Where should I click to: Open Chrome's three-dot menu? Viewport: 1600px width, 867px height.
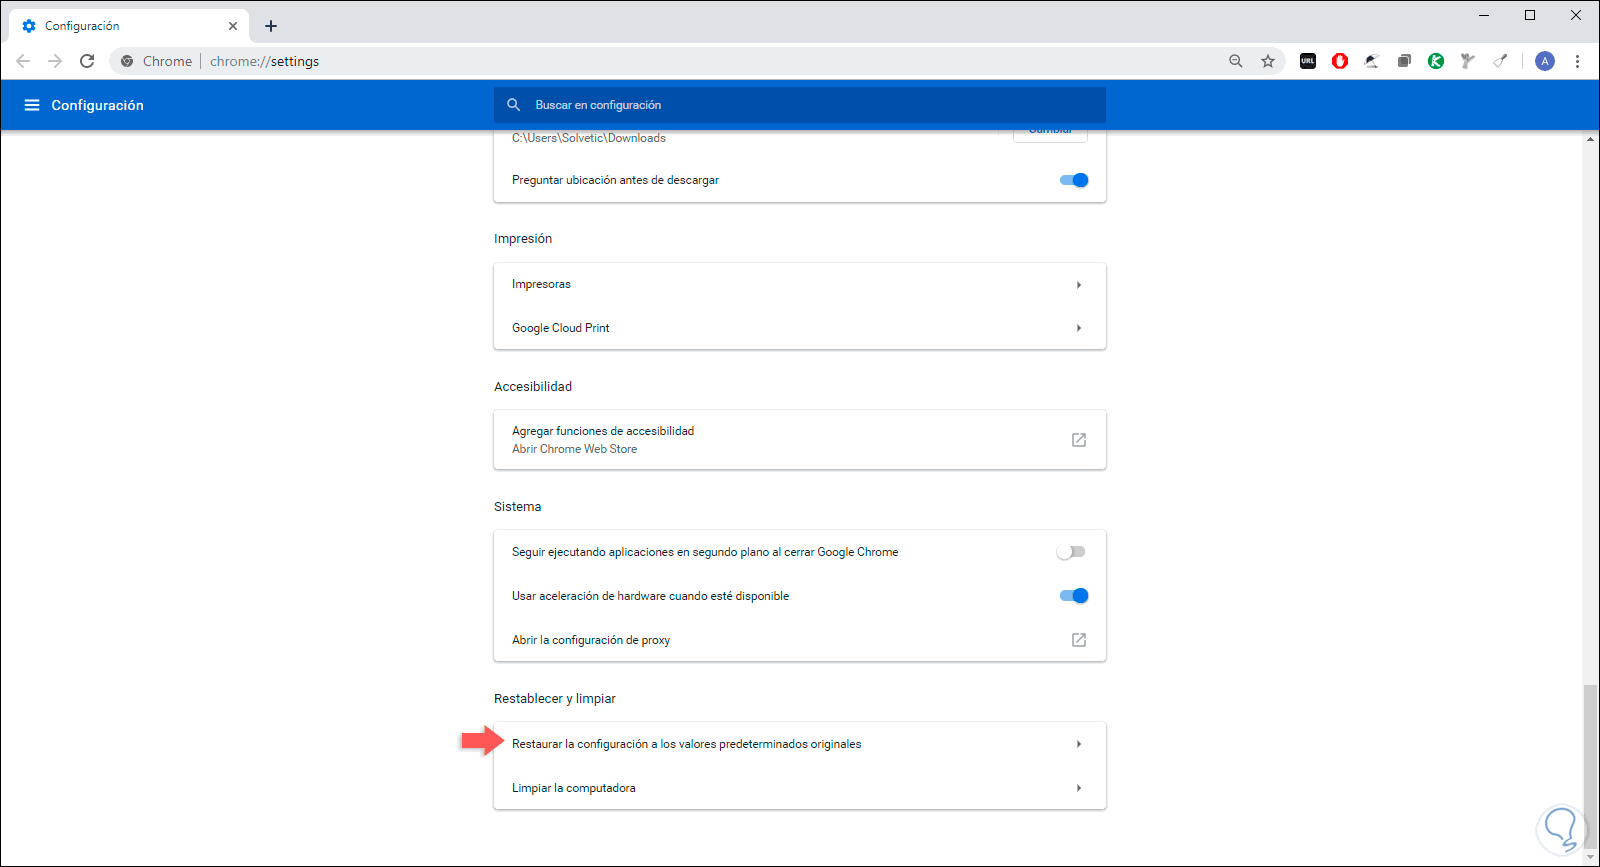[x=1577, y=61]
